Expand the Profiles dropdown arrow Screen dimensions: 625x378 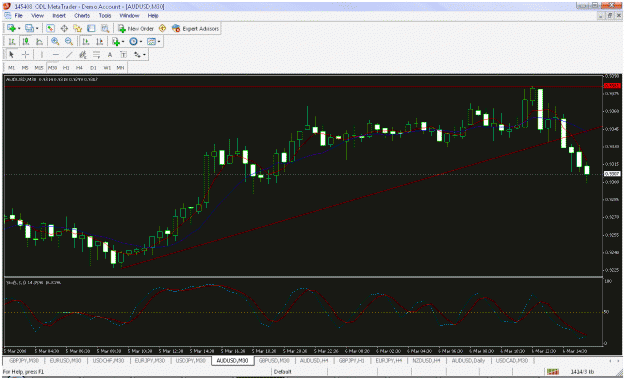(x=37, y=29)
